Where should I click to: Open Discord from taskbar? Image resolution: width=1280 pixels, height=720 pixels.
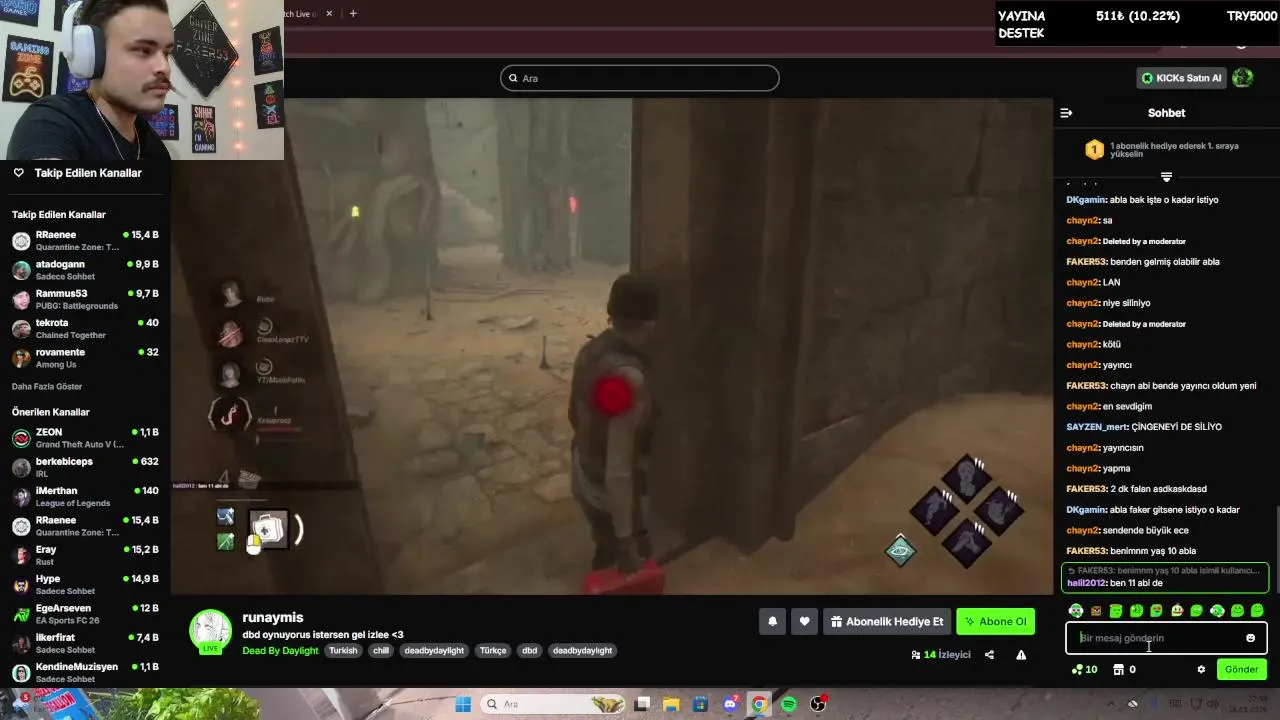point(730,704)
